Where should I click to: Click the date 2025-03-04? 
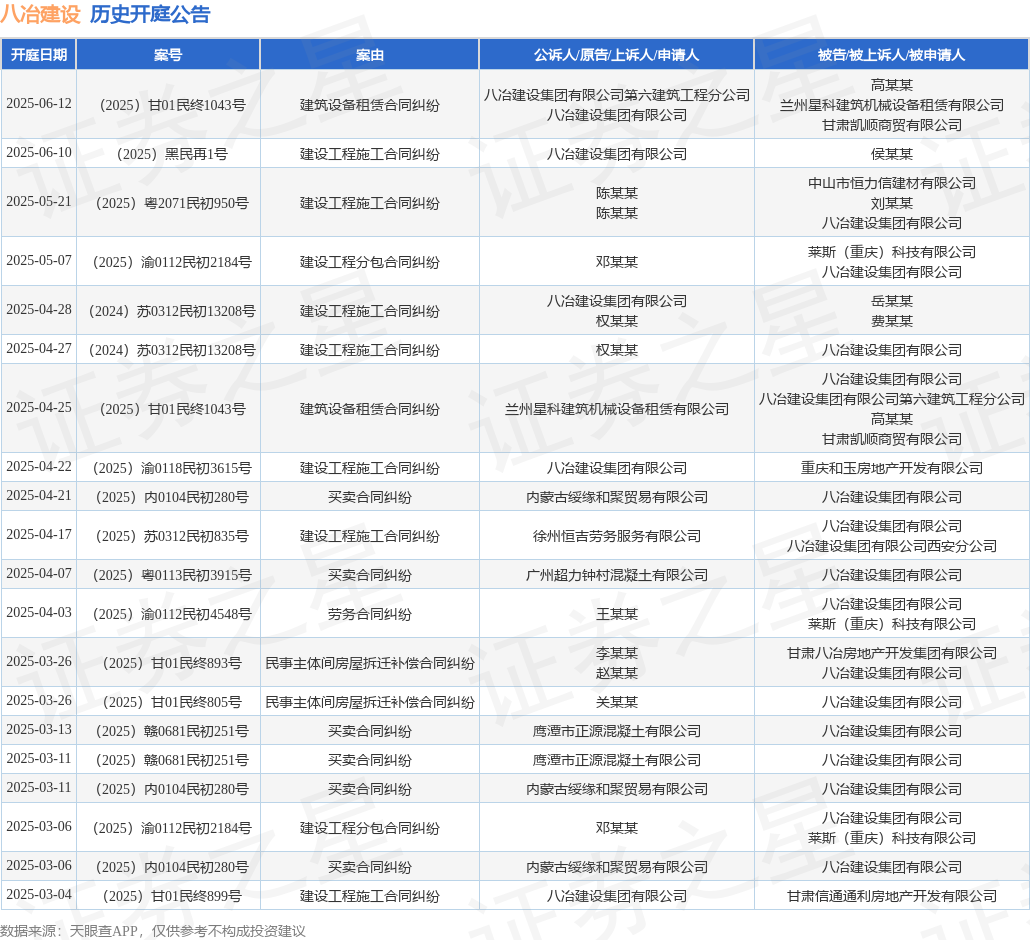39,895
